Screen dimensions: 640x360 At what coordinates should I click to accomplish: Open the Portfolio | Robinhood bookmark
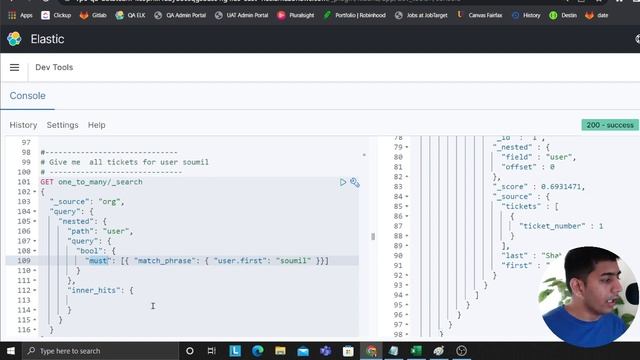pyautogui.click(x=354, y=15)
